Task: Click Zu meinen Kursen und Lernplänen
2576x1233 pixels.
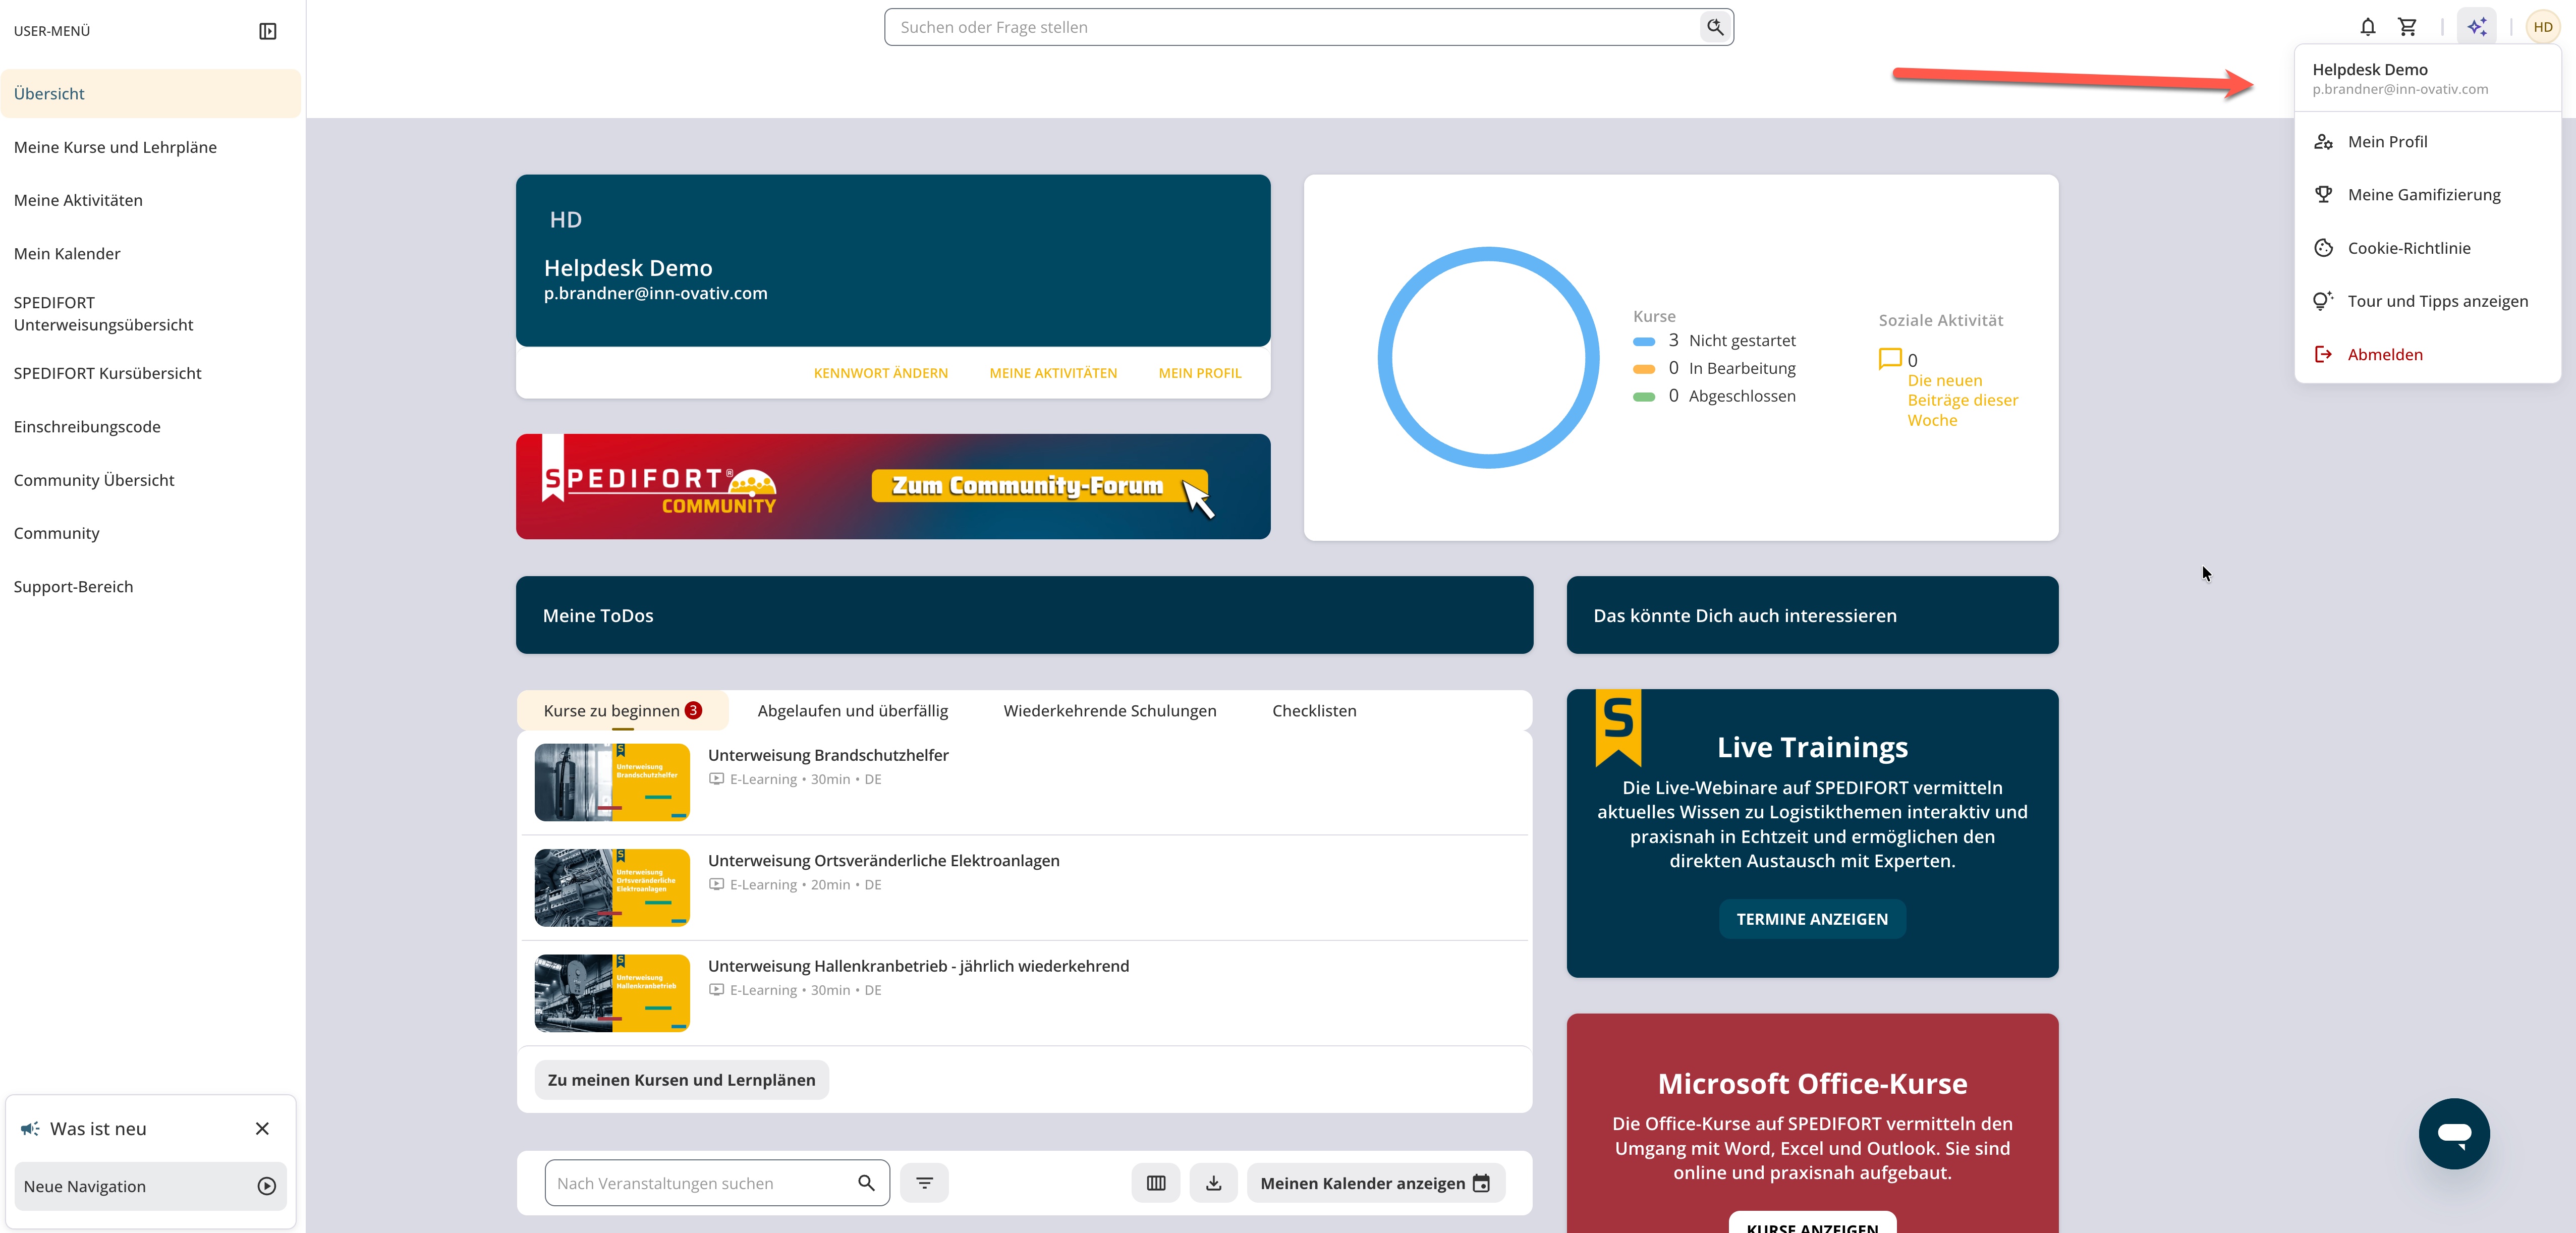Action: point(681,1079)
